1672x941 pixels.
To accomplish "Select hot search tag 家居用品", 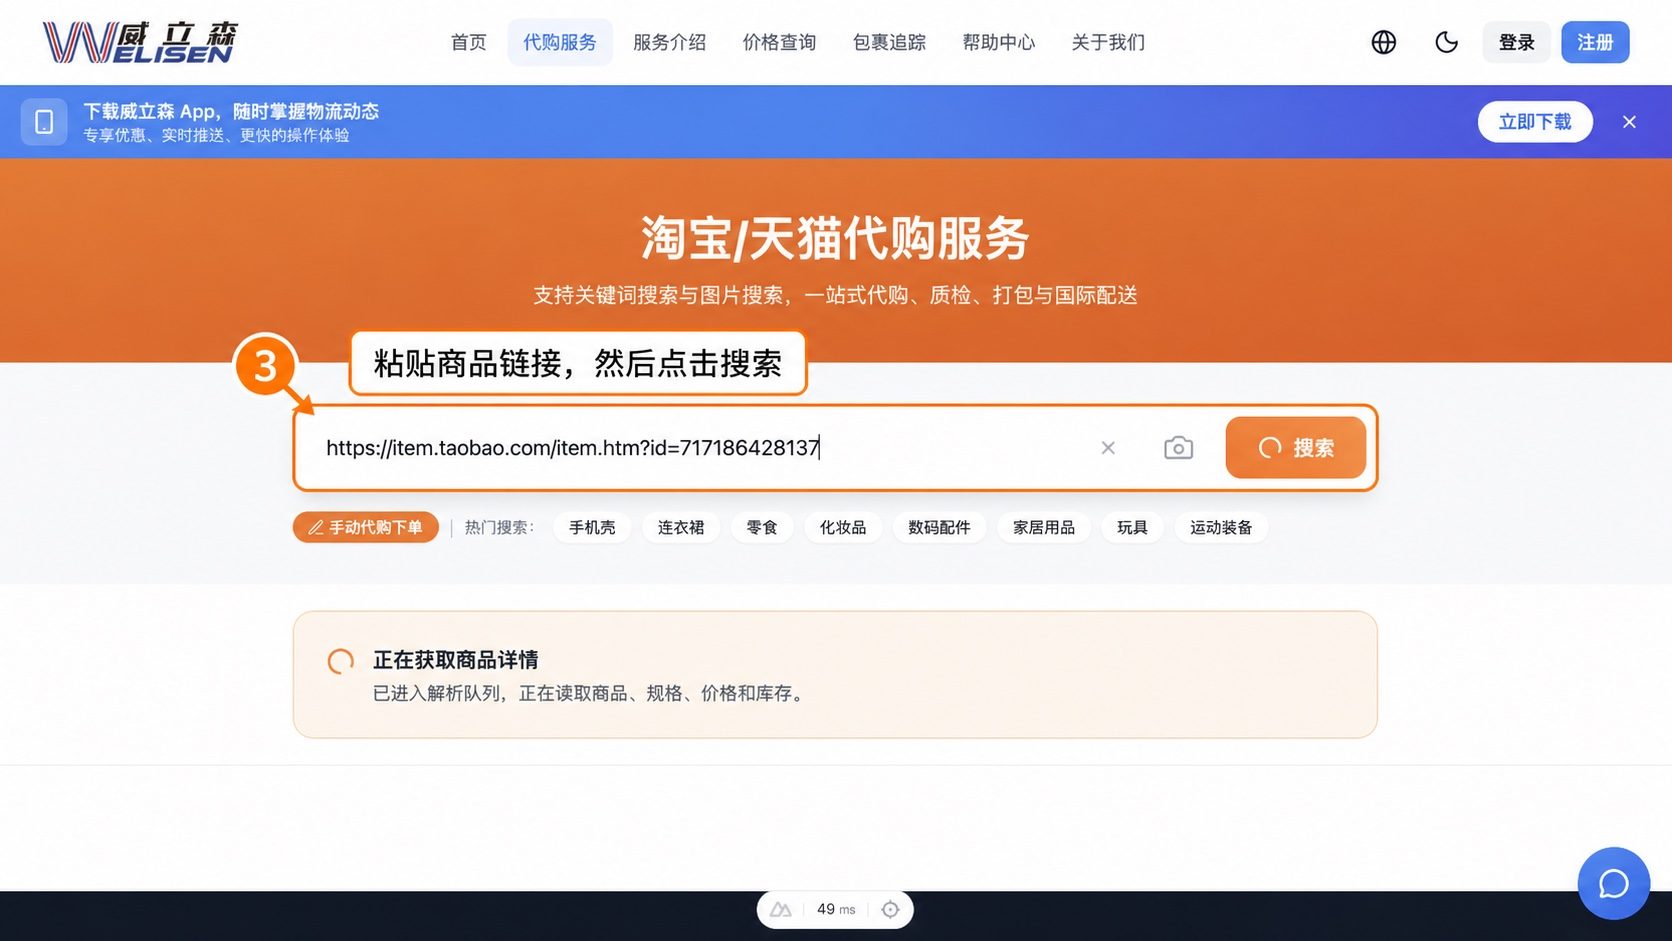I will (1044, 527).
